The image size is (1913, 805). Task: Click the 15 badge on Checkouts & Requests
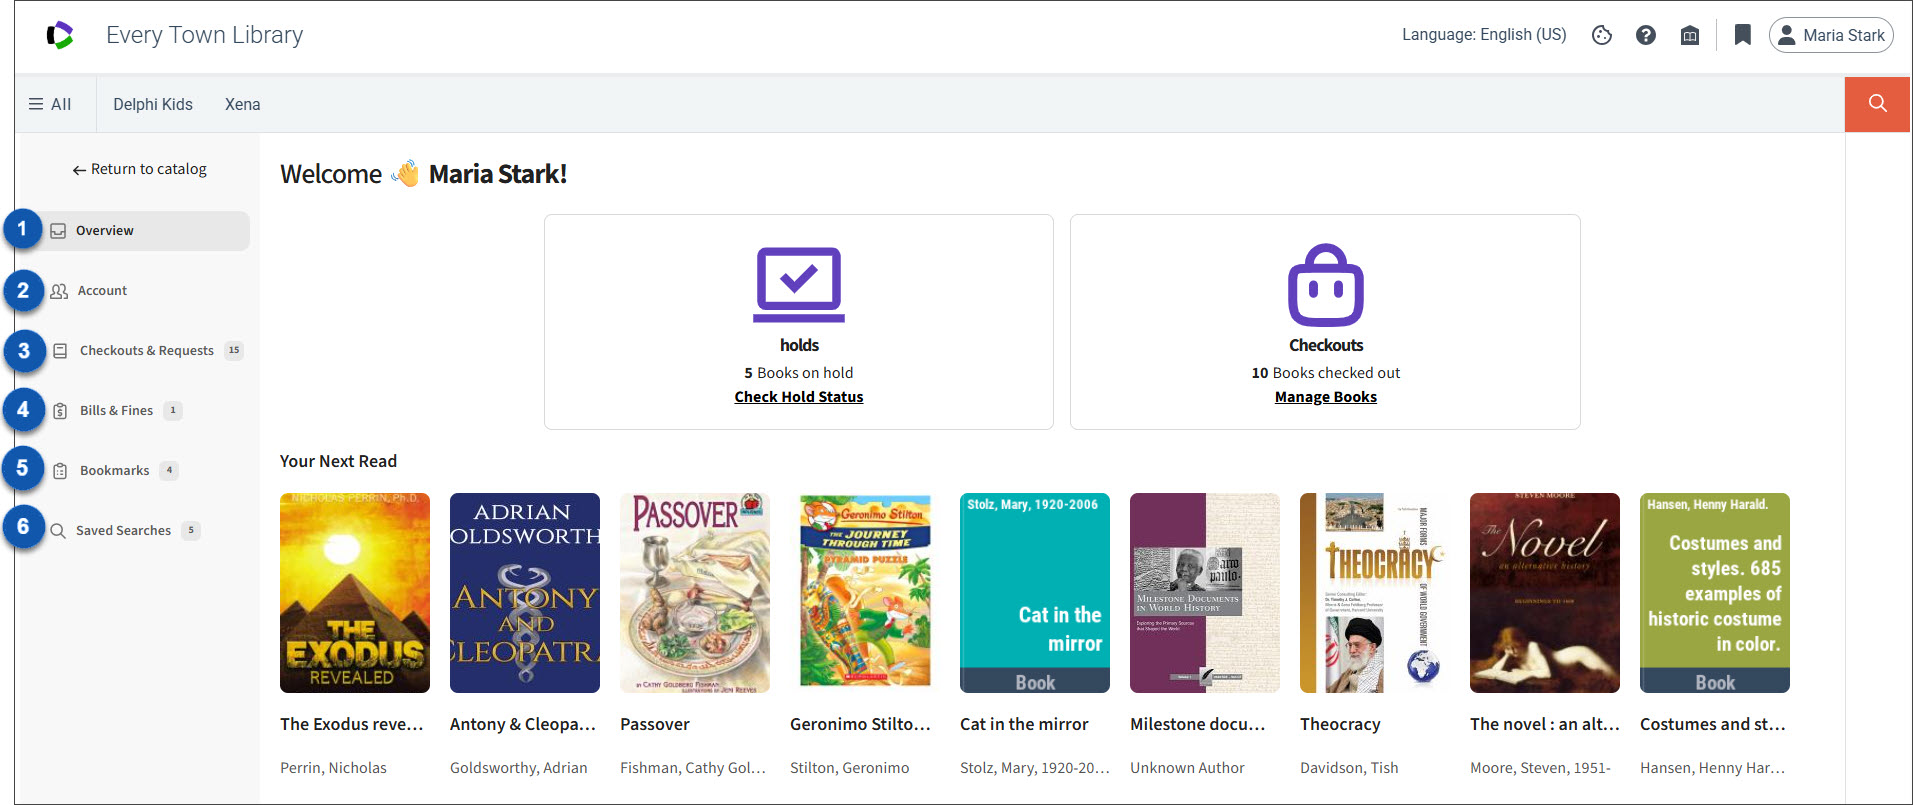pos(234,351)
